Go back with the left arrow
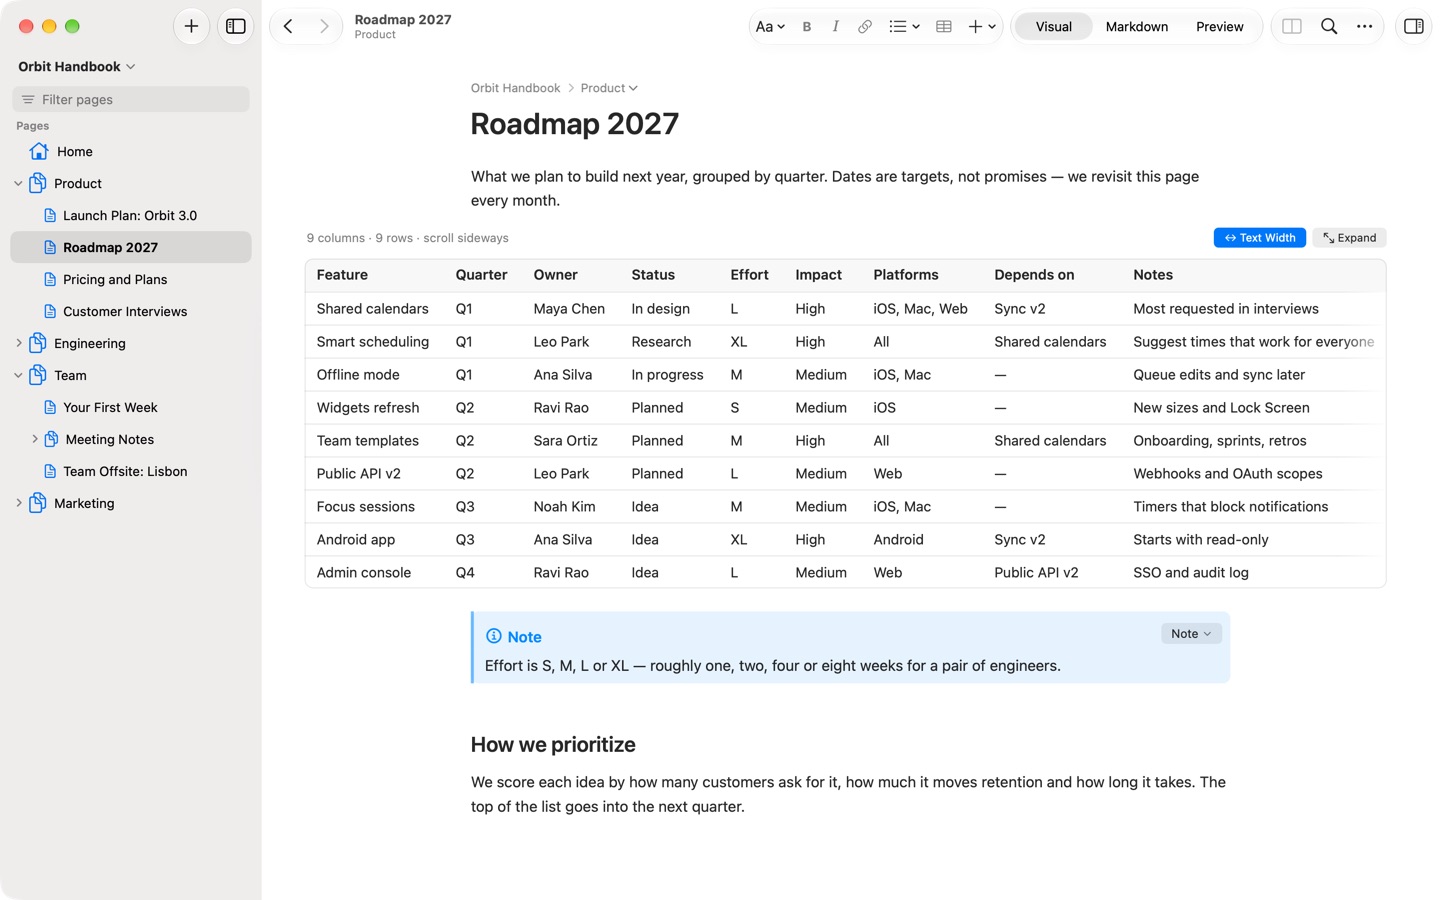1440x900 pixels. [x=288, y=26]
